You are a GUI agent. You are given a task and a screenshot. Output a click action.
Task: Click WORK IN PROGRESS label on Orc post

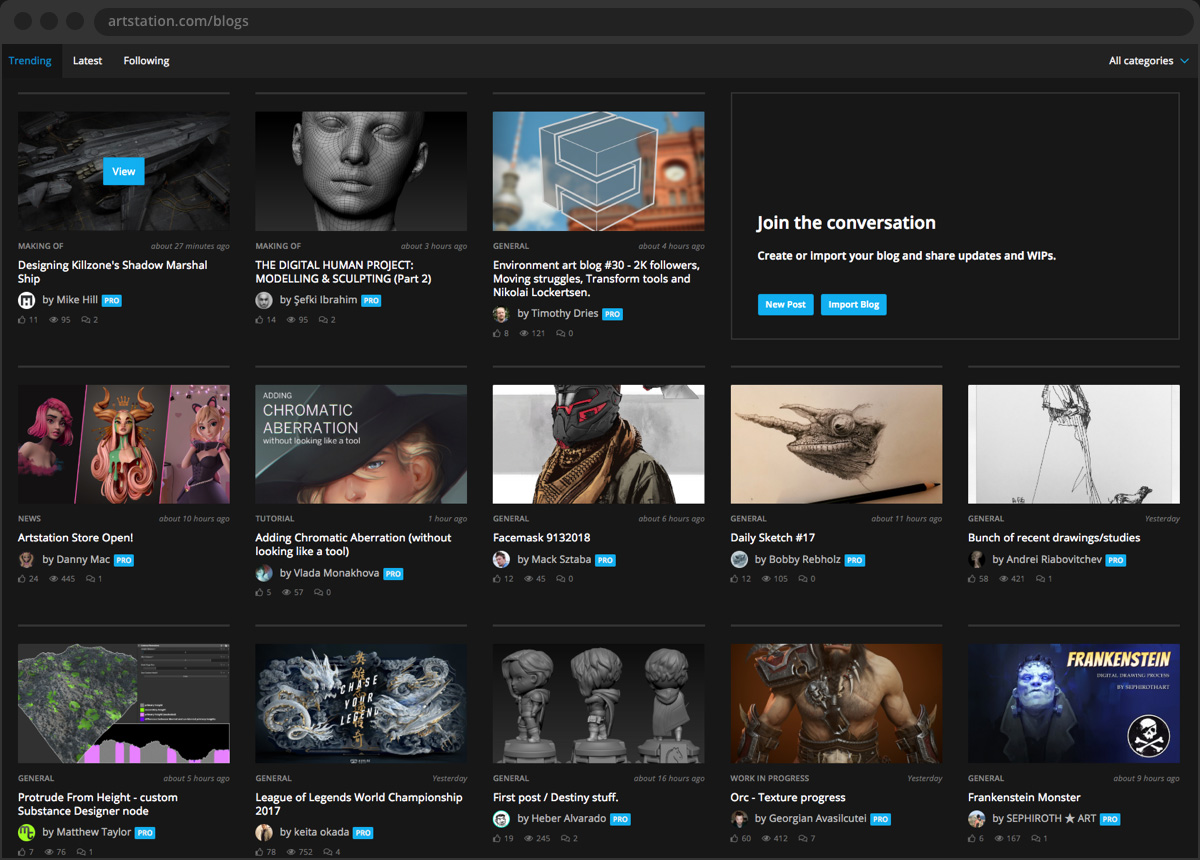pos(770,778)
